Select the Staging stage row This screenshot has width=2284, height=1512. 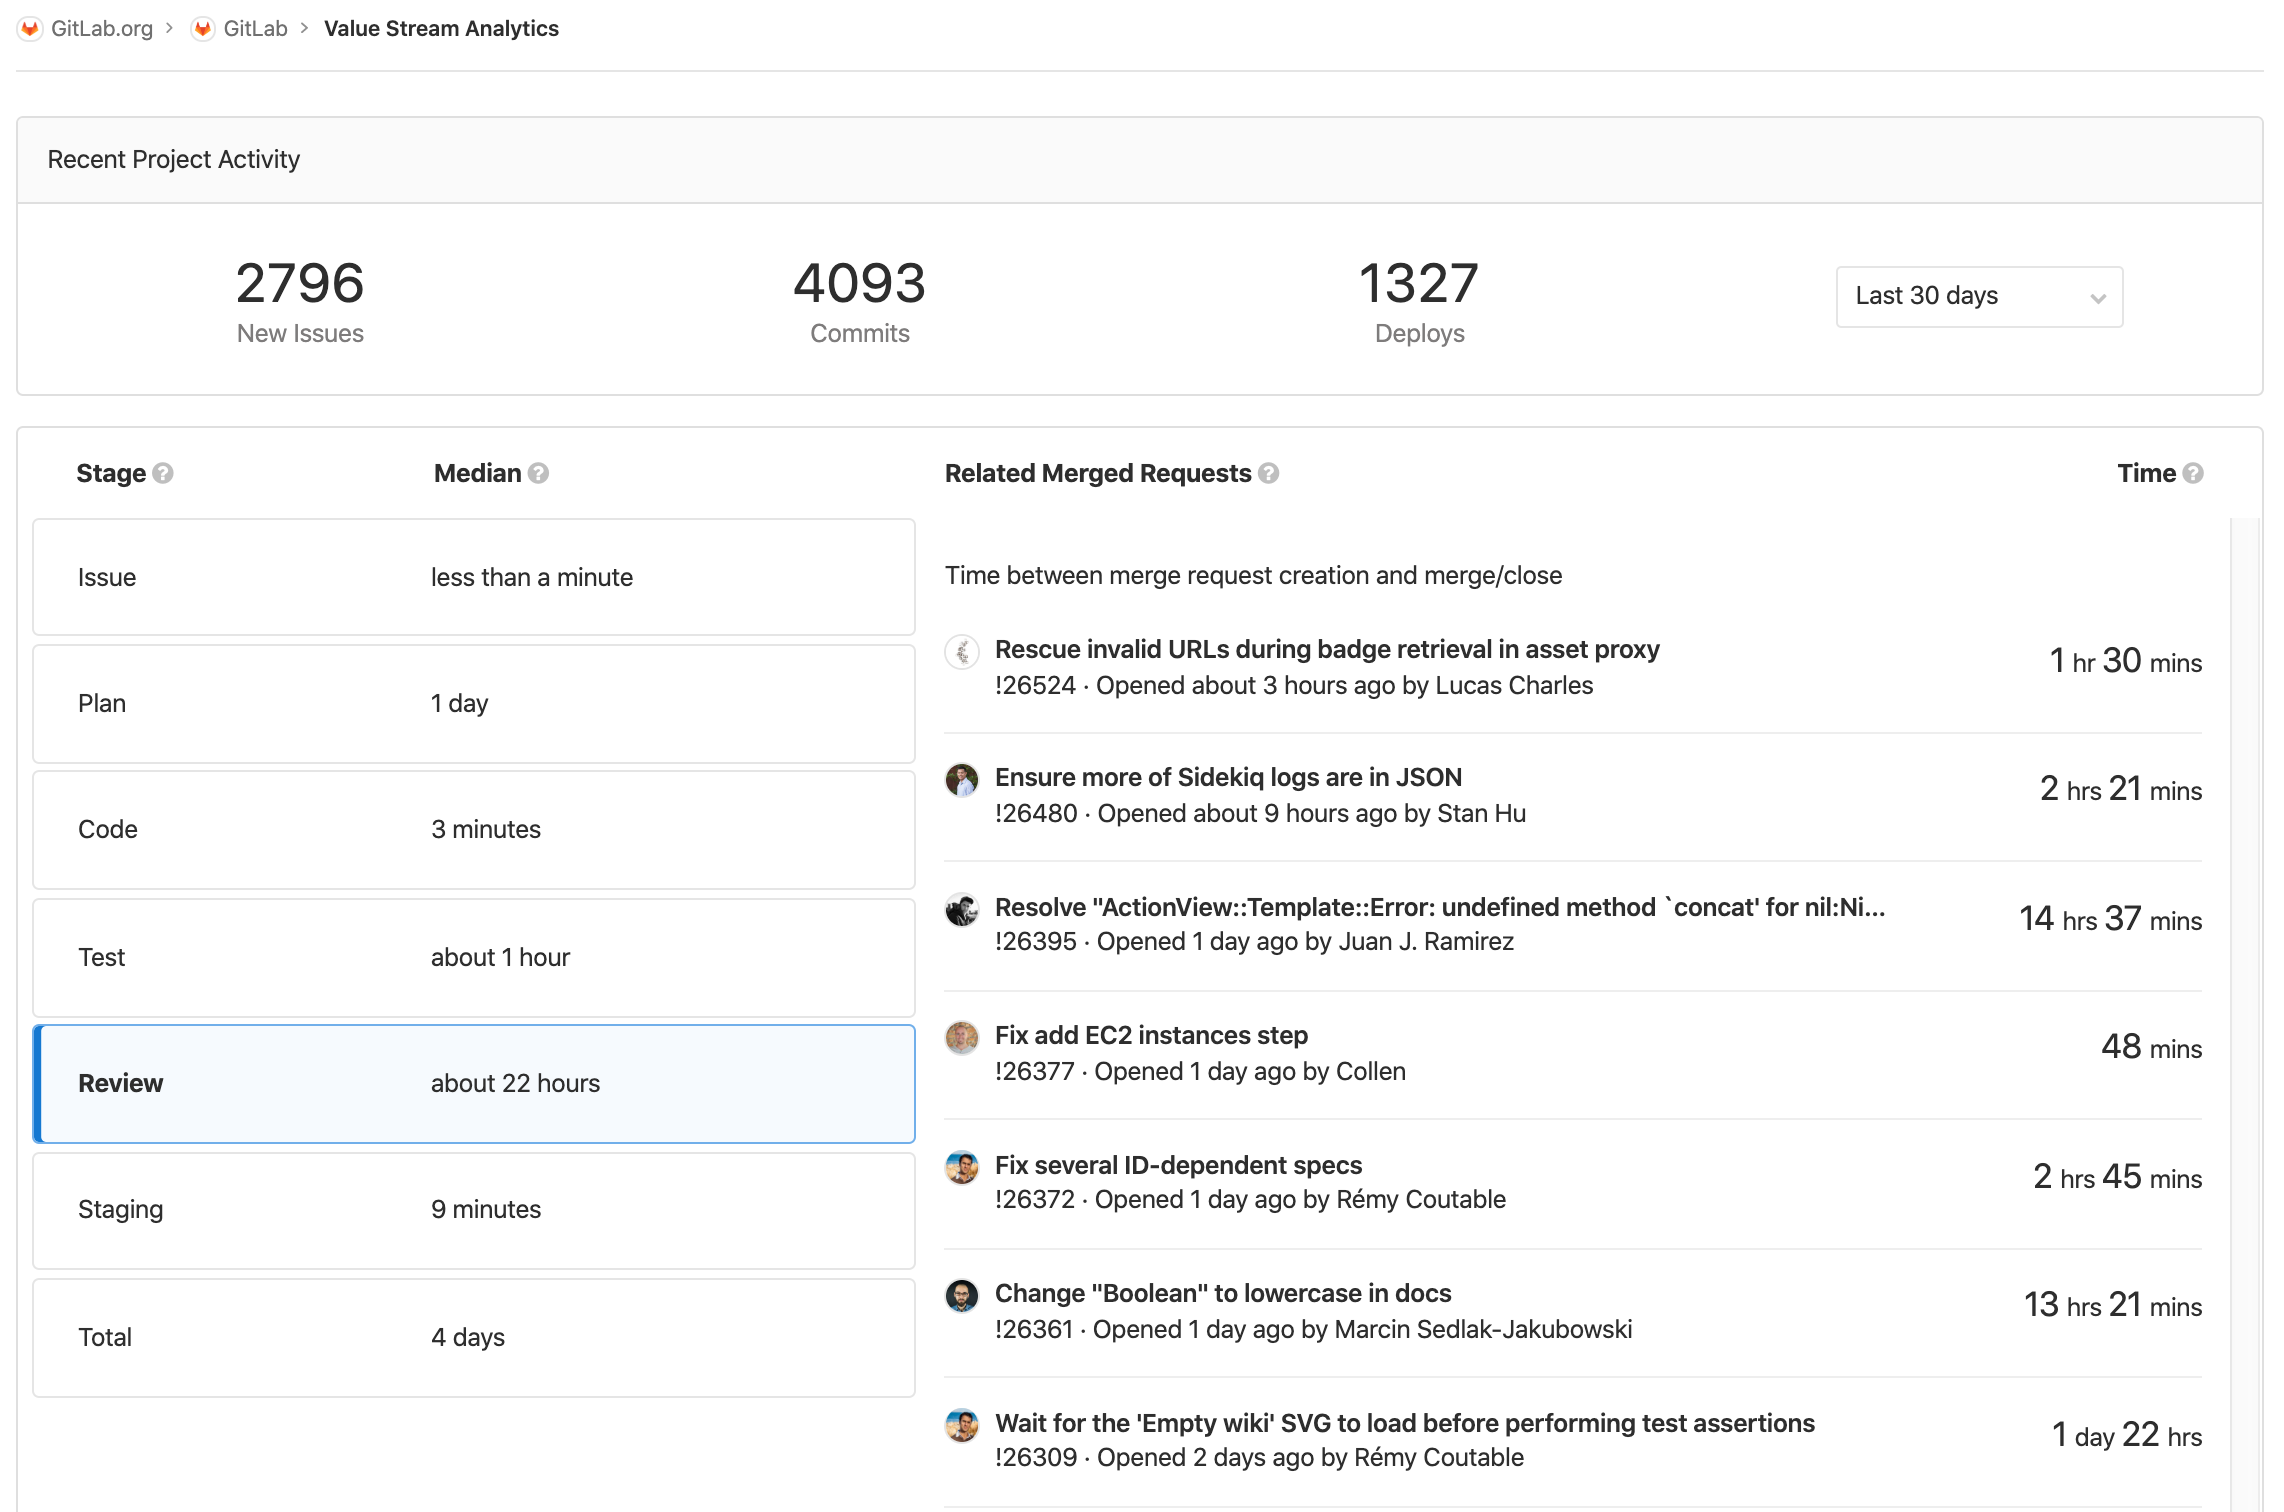point(474,1210)
